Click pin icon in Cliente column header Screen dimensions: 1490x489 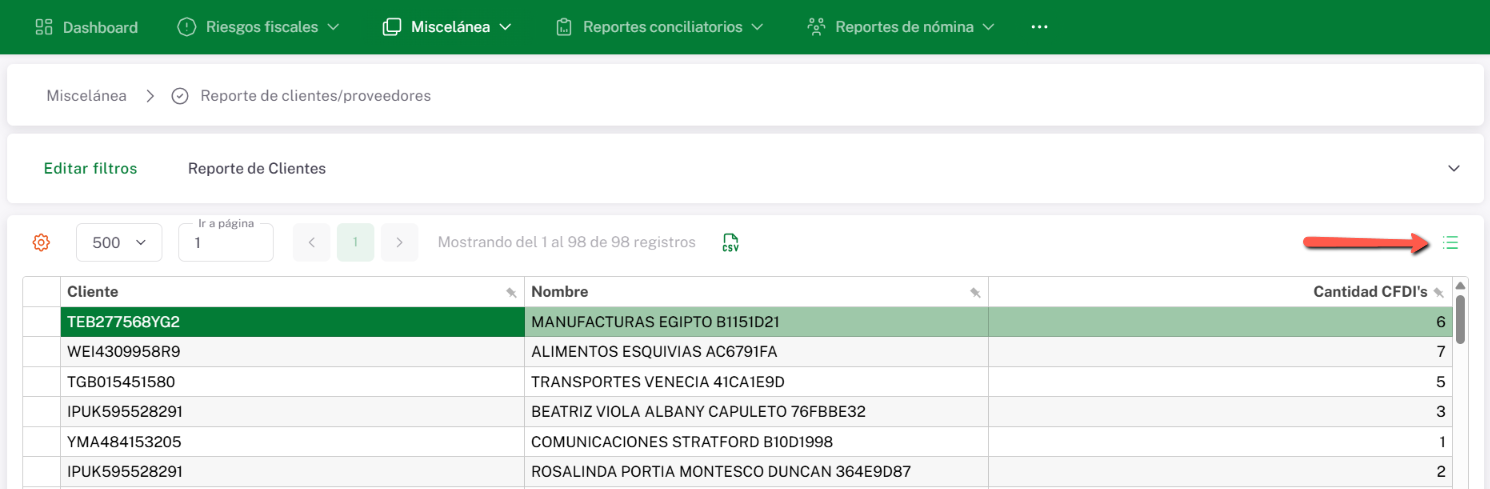(x=511, y=293)
